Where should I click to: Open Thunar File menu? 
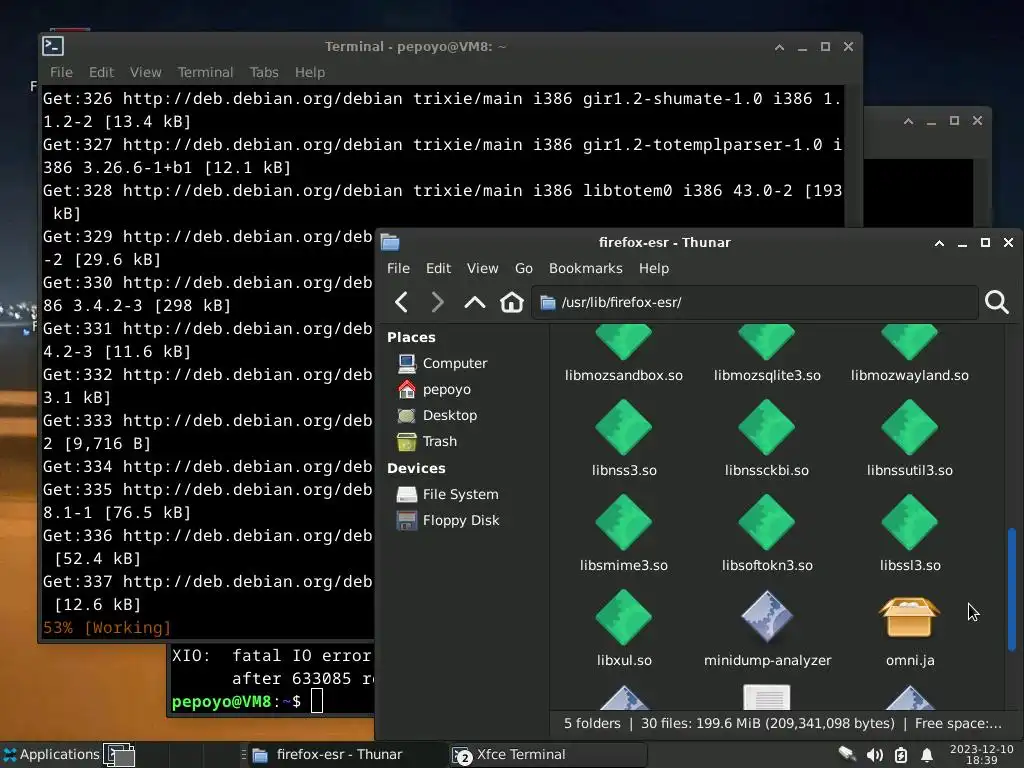point(398,268)
